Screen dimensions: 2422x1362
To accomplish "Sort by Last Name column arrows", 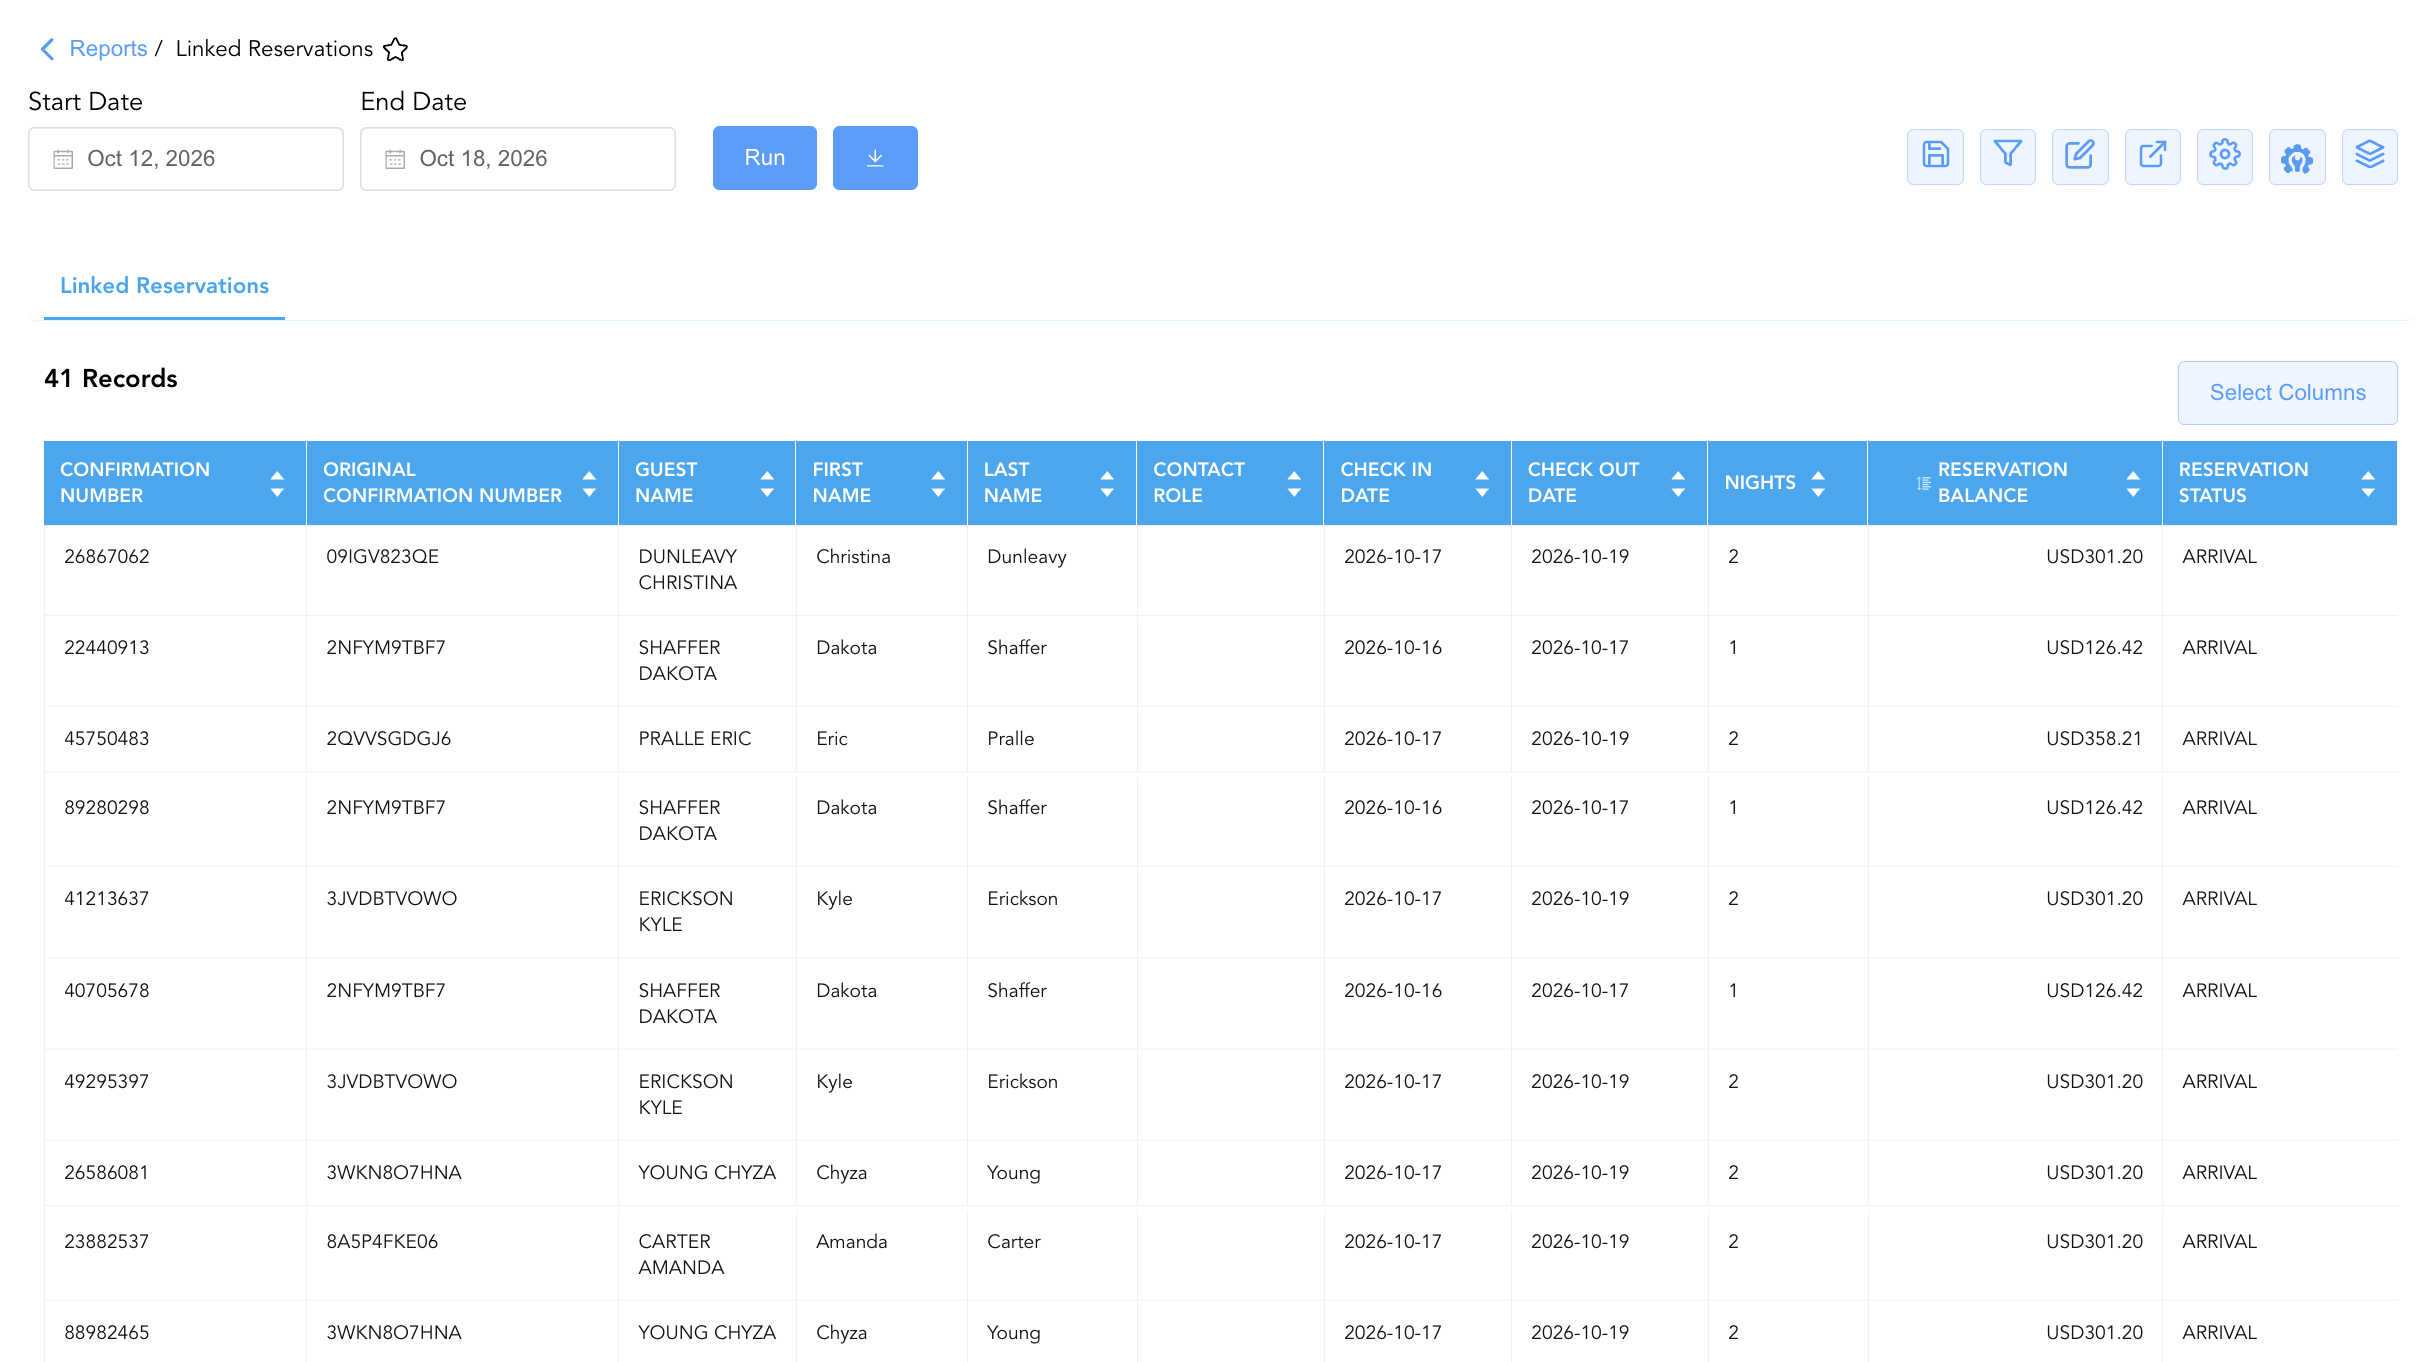I will tap(1107, 484).
